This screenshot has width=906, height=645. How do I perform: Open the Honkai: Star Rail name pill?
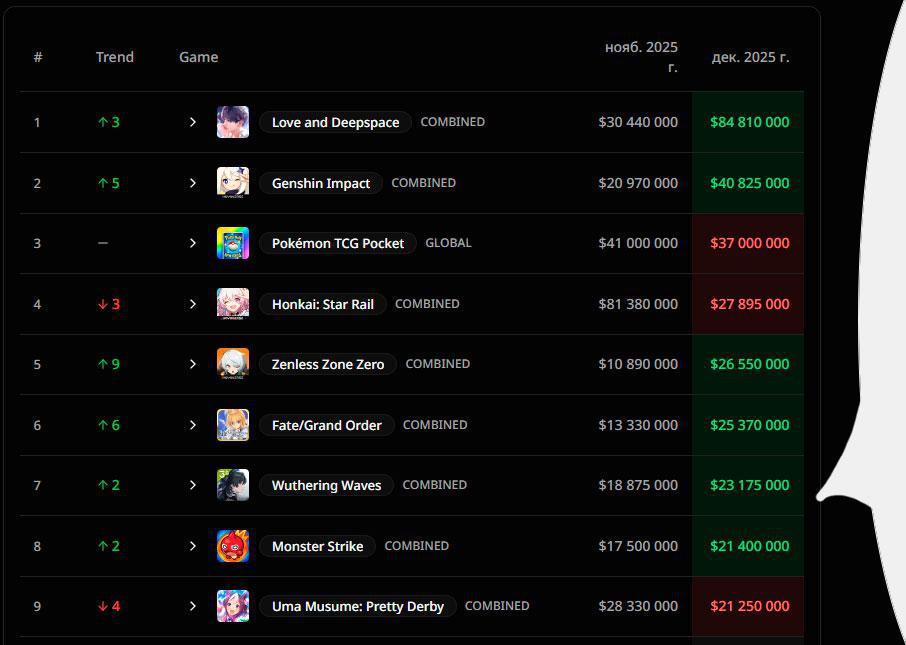tap(322, 304)
